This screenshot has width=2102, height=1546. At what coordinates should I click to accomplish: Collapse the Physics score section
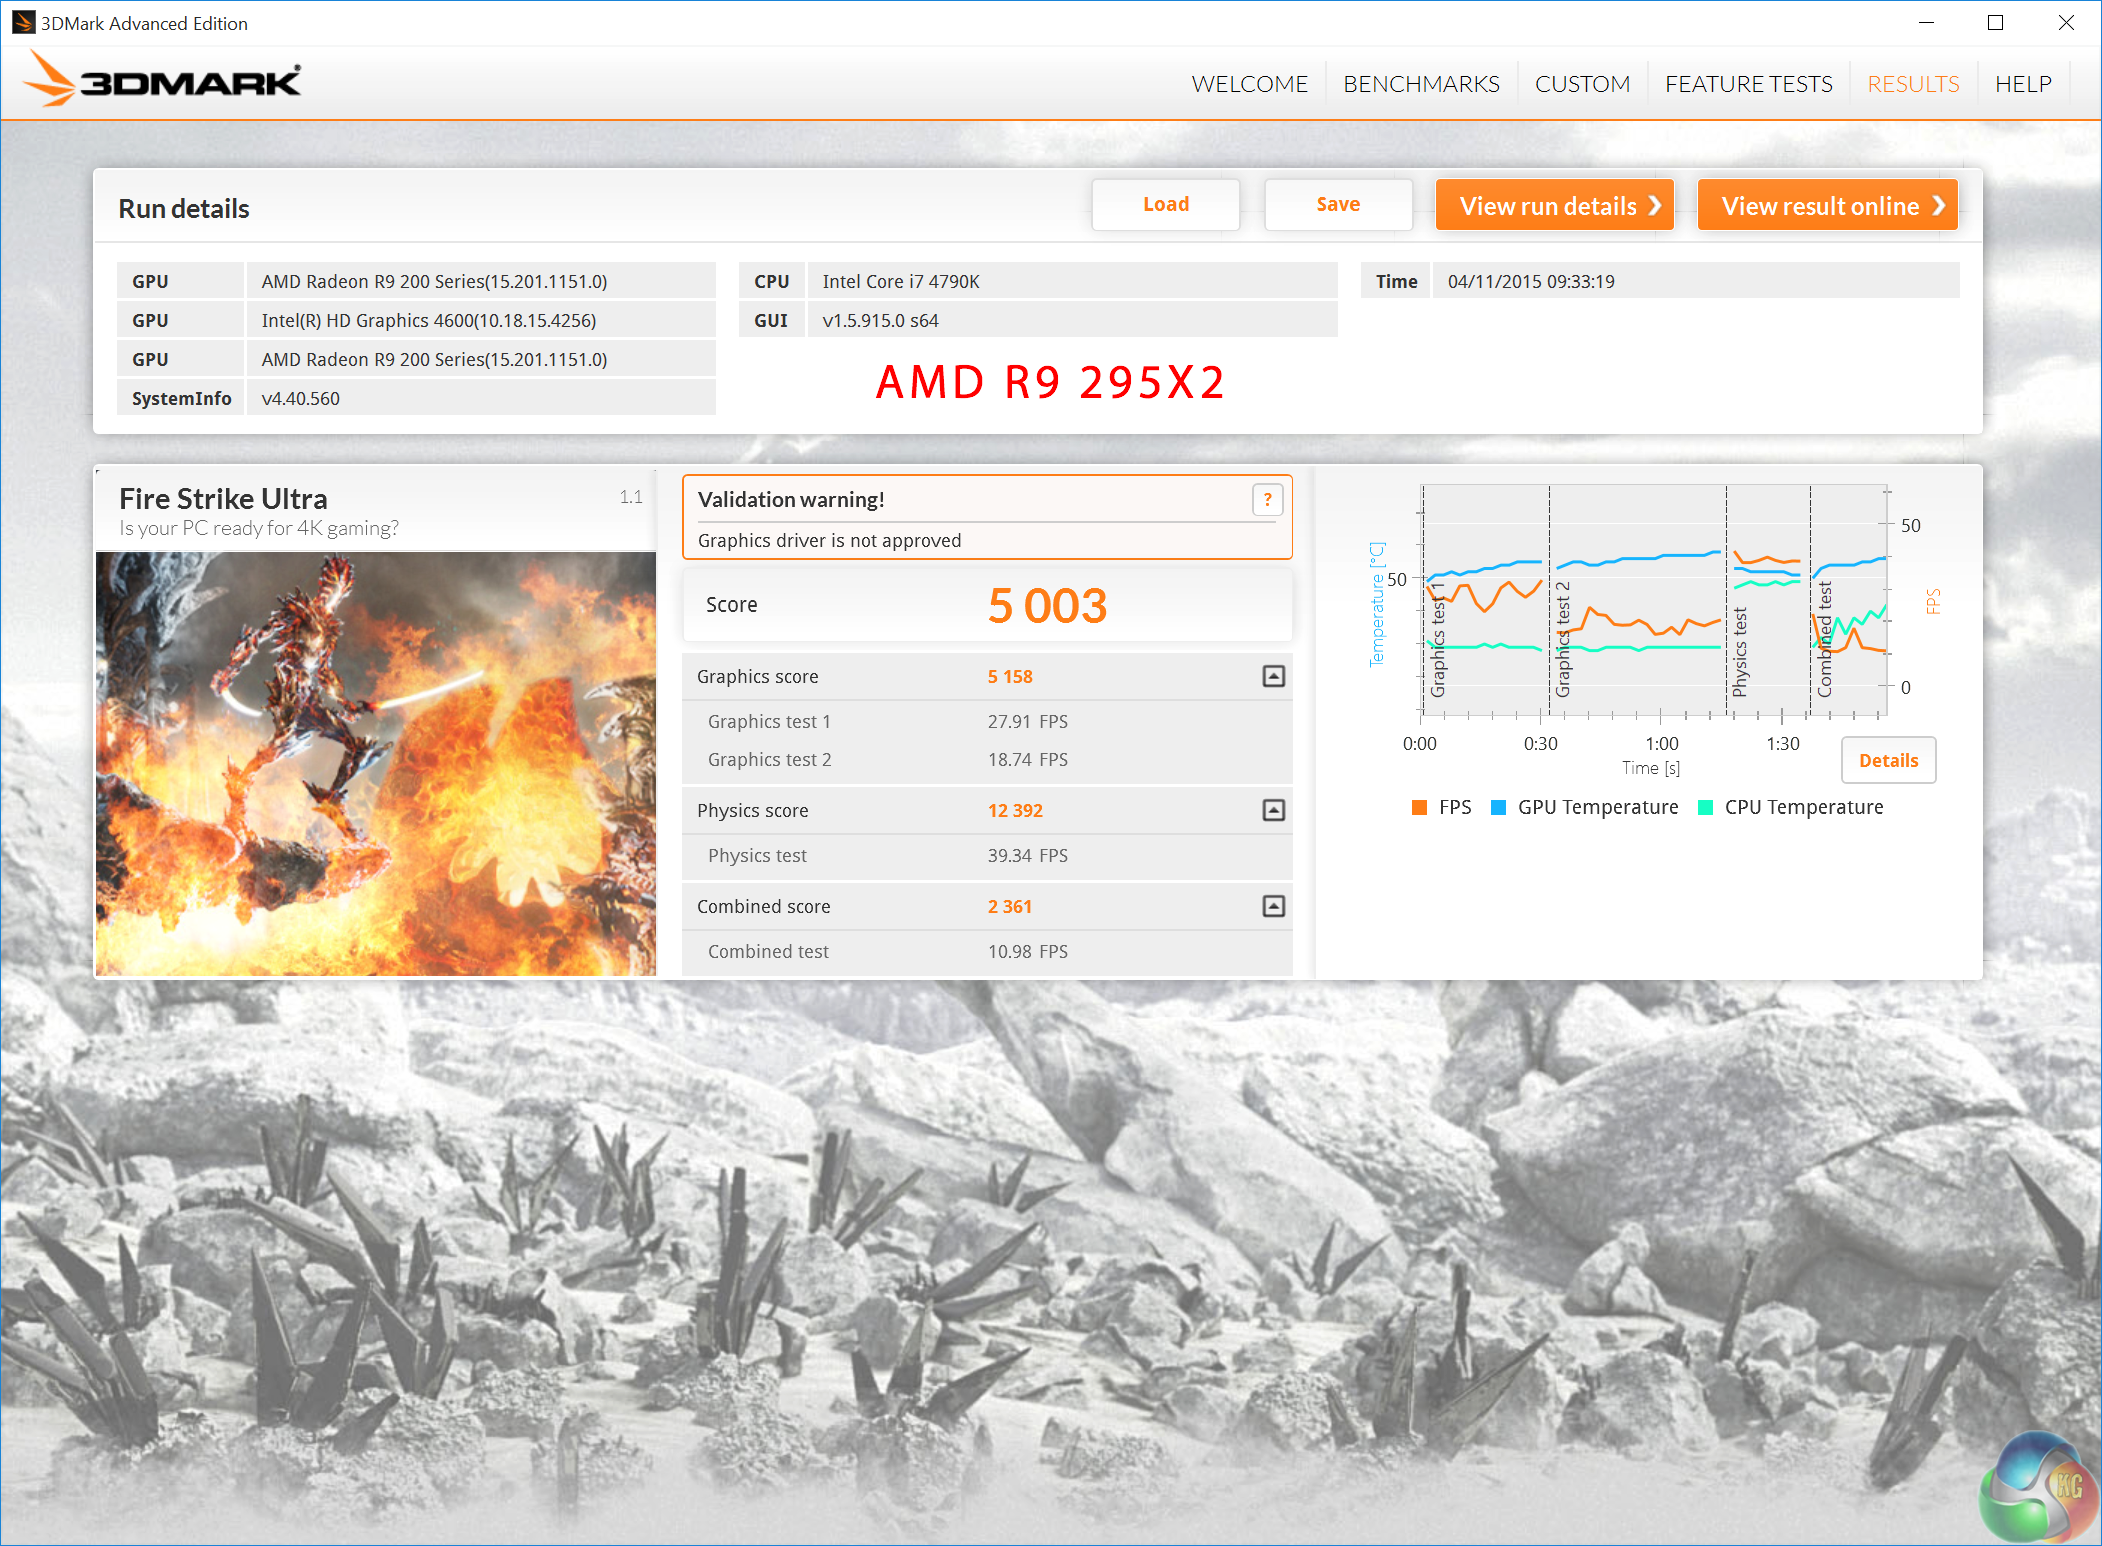point(1273,811)
